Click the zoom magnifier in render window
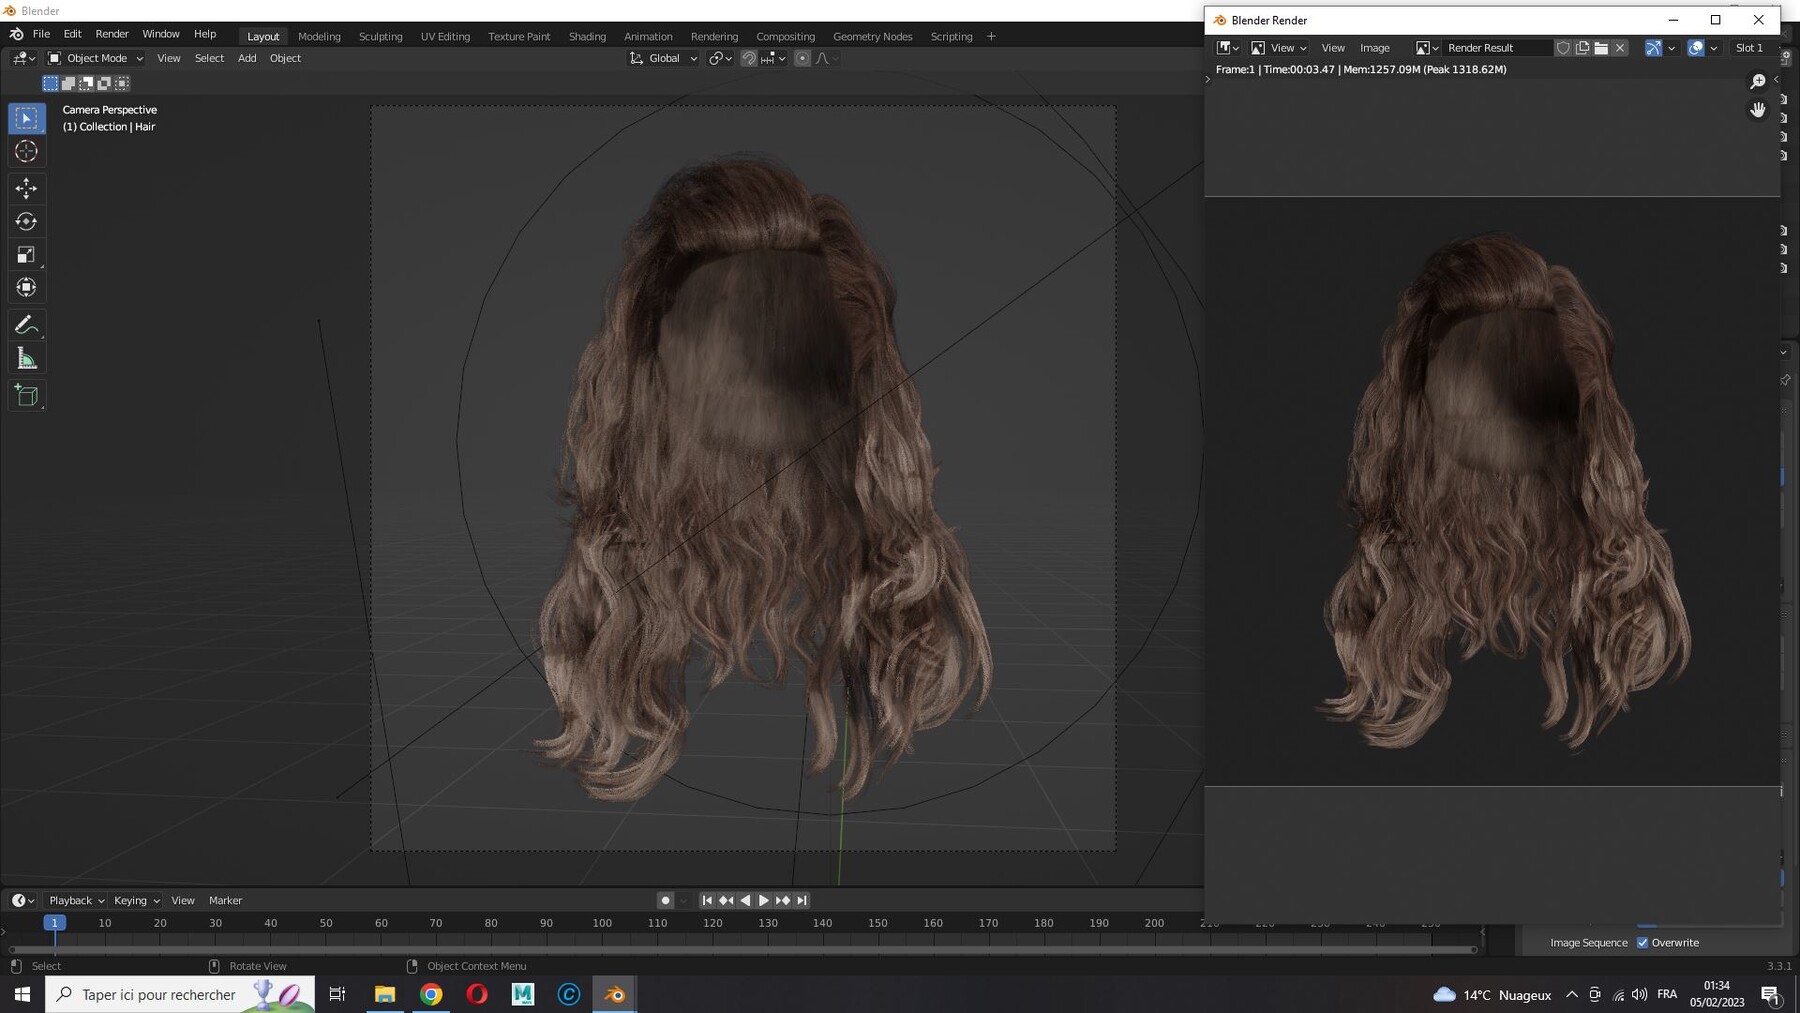The image size is (1800, 1013). coord(1758,81)
